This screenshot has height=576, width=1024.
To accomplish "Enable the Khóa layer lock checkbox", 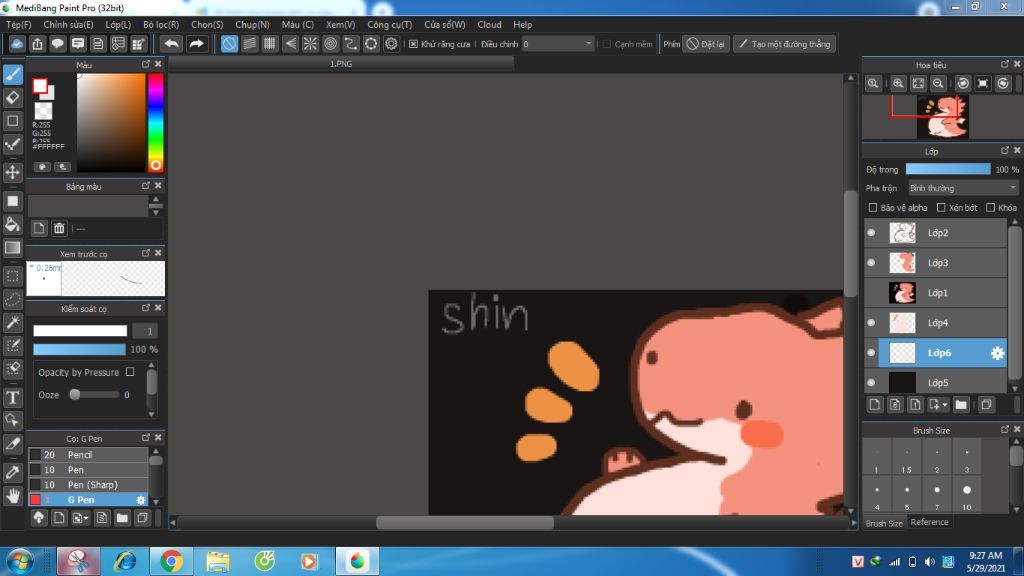I will (x=991, y=208).
